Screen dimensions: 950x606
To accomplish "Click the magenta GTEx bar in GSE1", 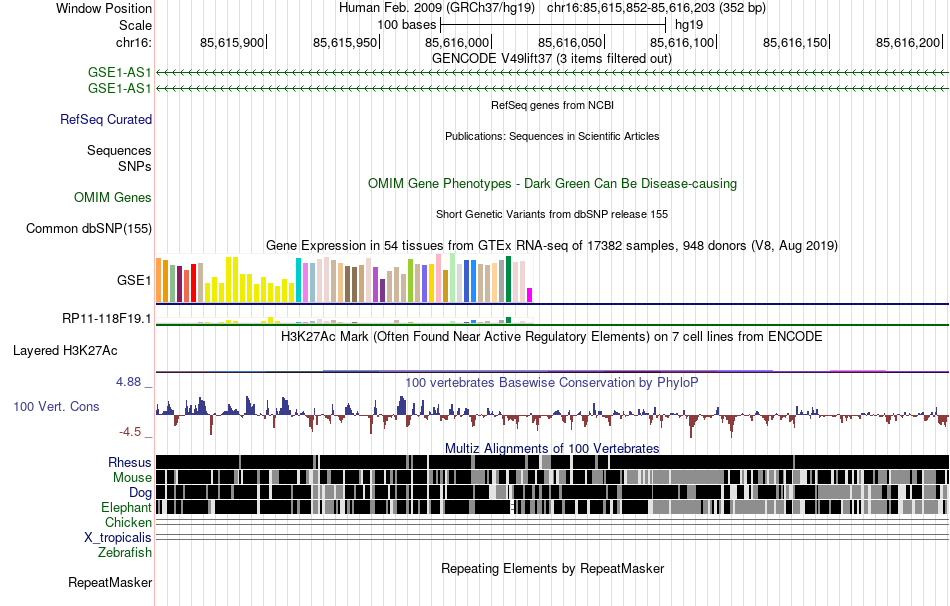I will pyautogui.click(x=530, y=295).
